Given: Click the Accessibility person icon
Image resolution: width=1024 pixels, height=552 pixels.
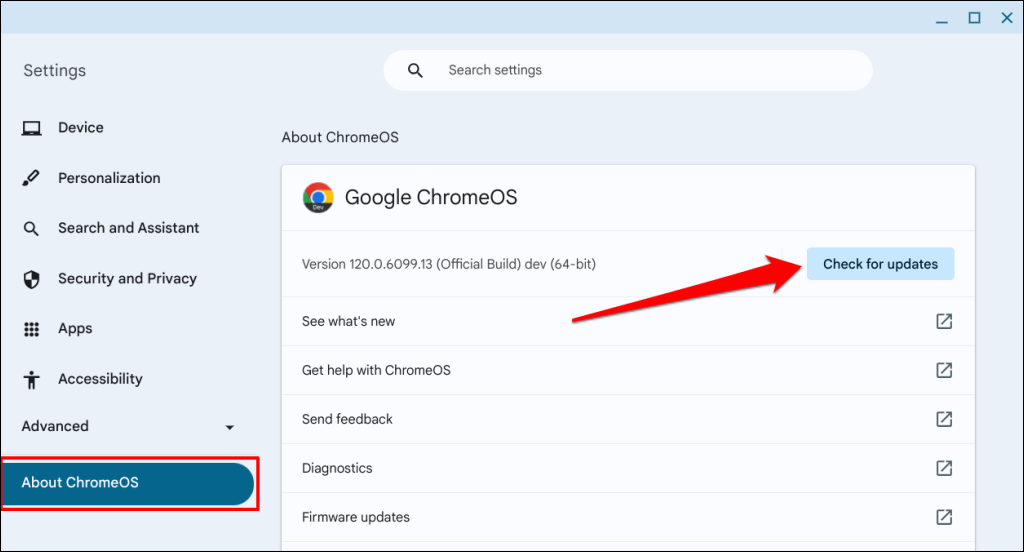Looking at the screenshot, I should (32, 379).
